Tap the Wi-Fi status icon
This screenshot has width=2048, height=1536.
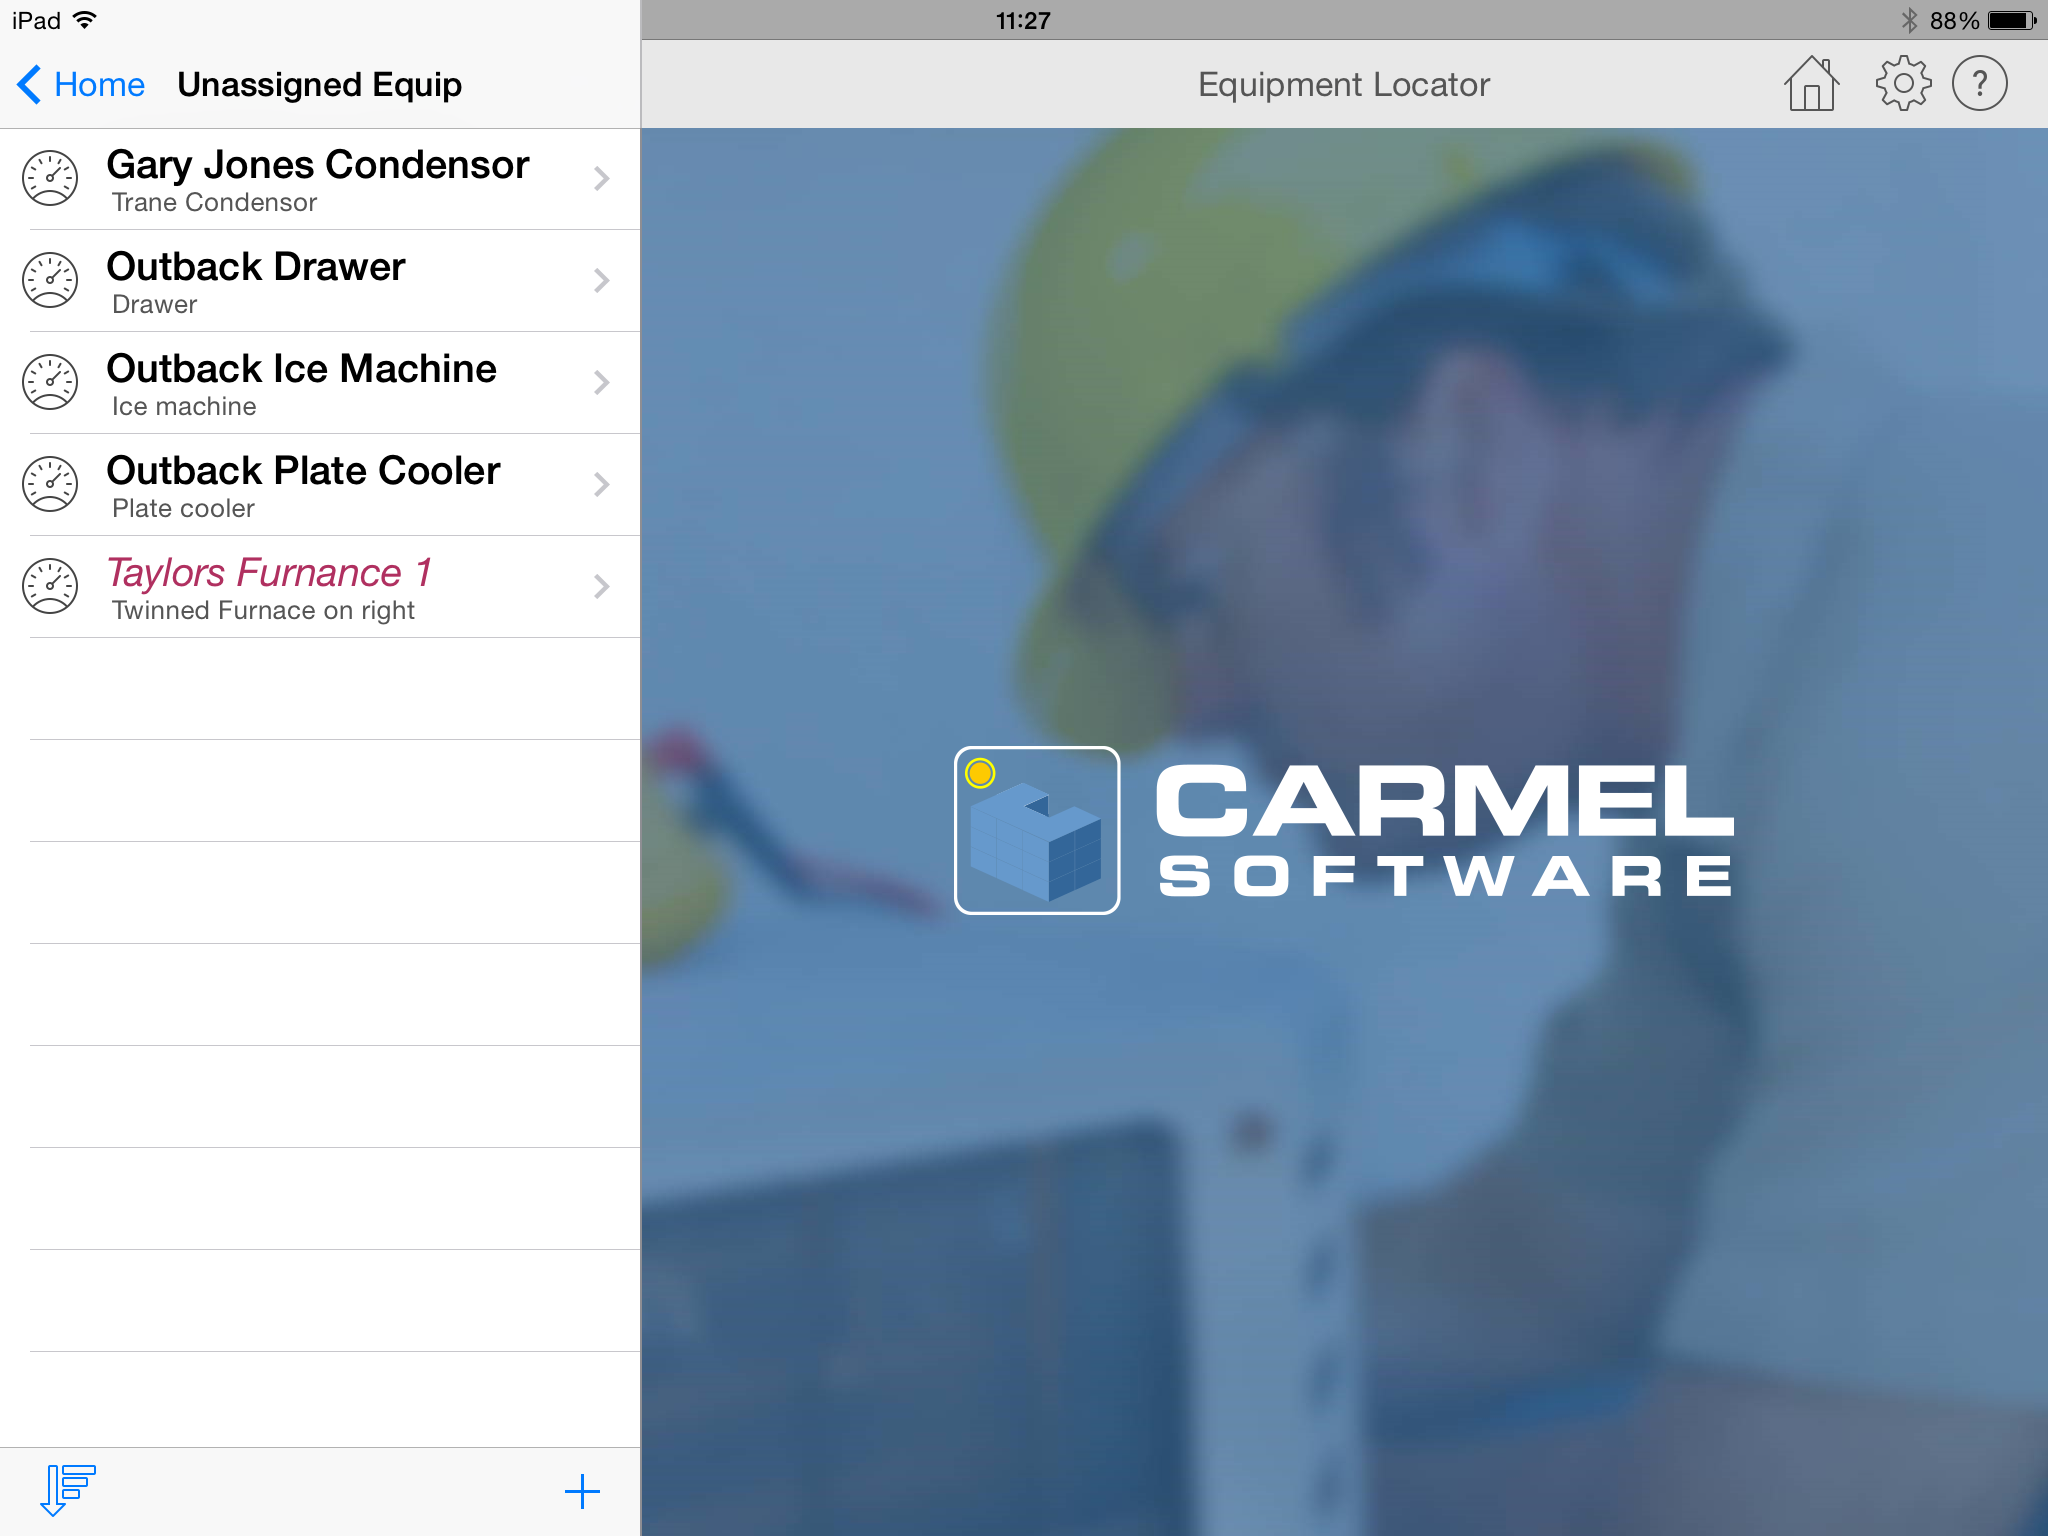pyautogui.click(x=86, y=20)
